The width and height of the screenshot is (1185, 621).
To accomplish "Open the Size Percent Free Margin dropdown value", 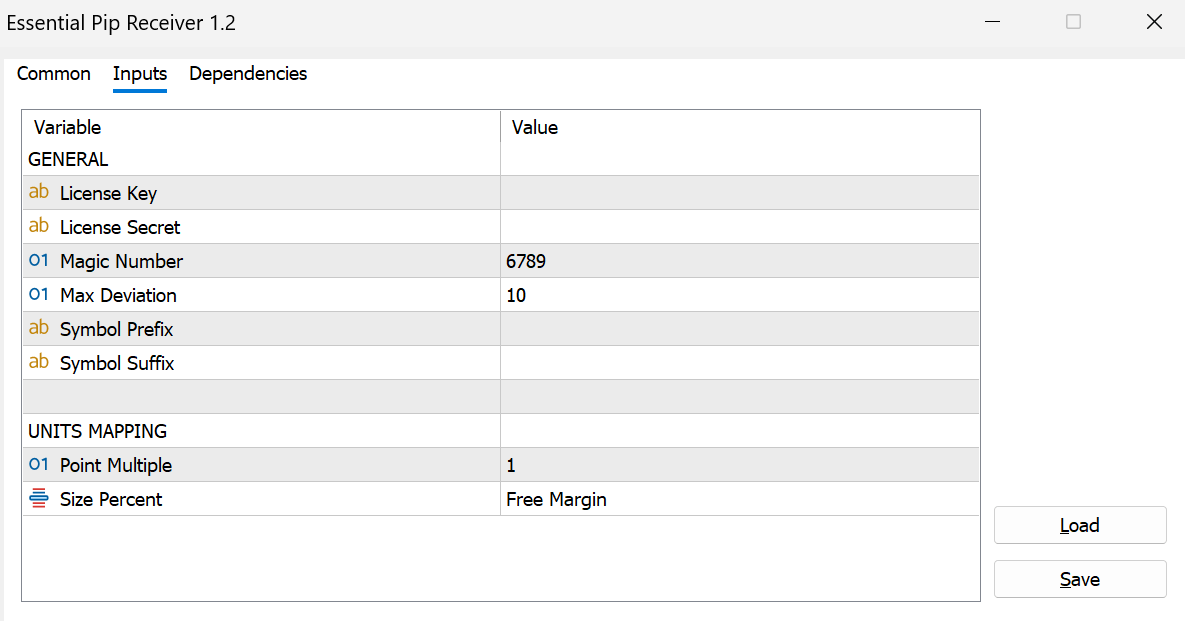I will point(739,499).
